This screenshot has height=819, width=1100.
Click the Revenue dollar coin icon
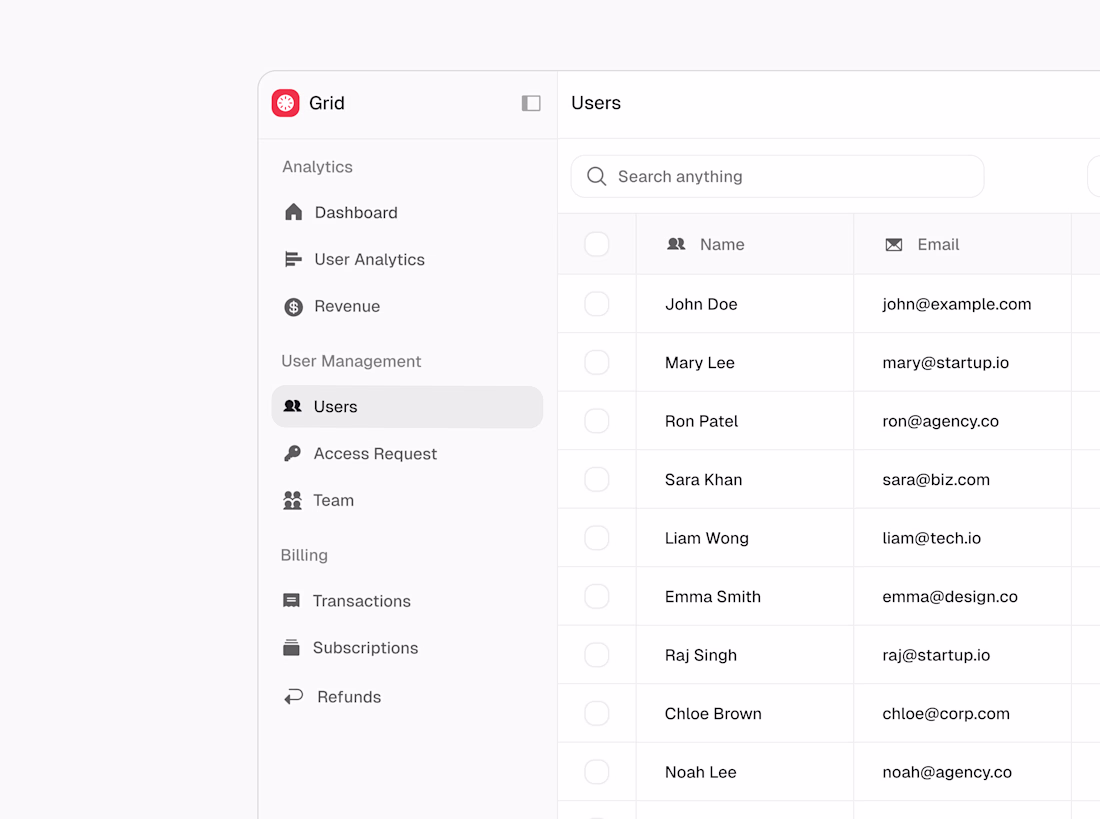coord(293,307)
